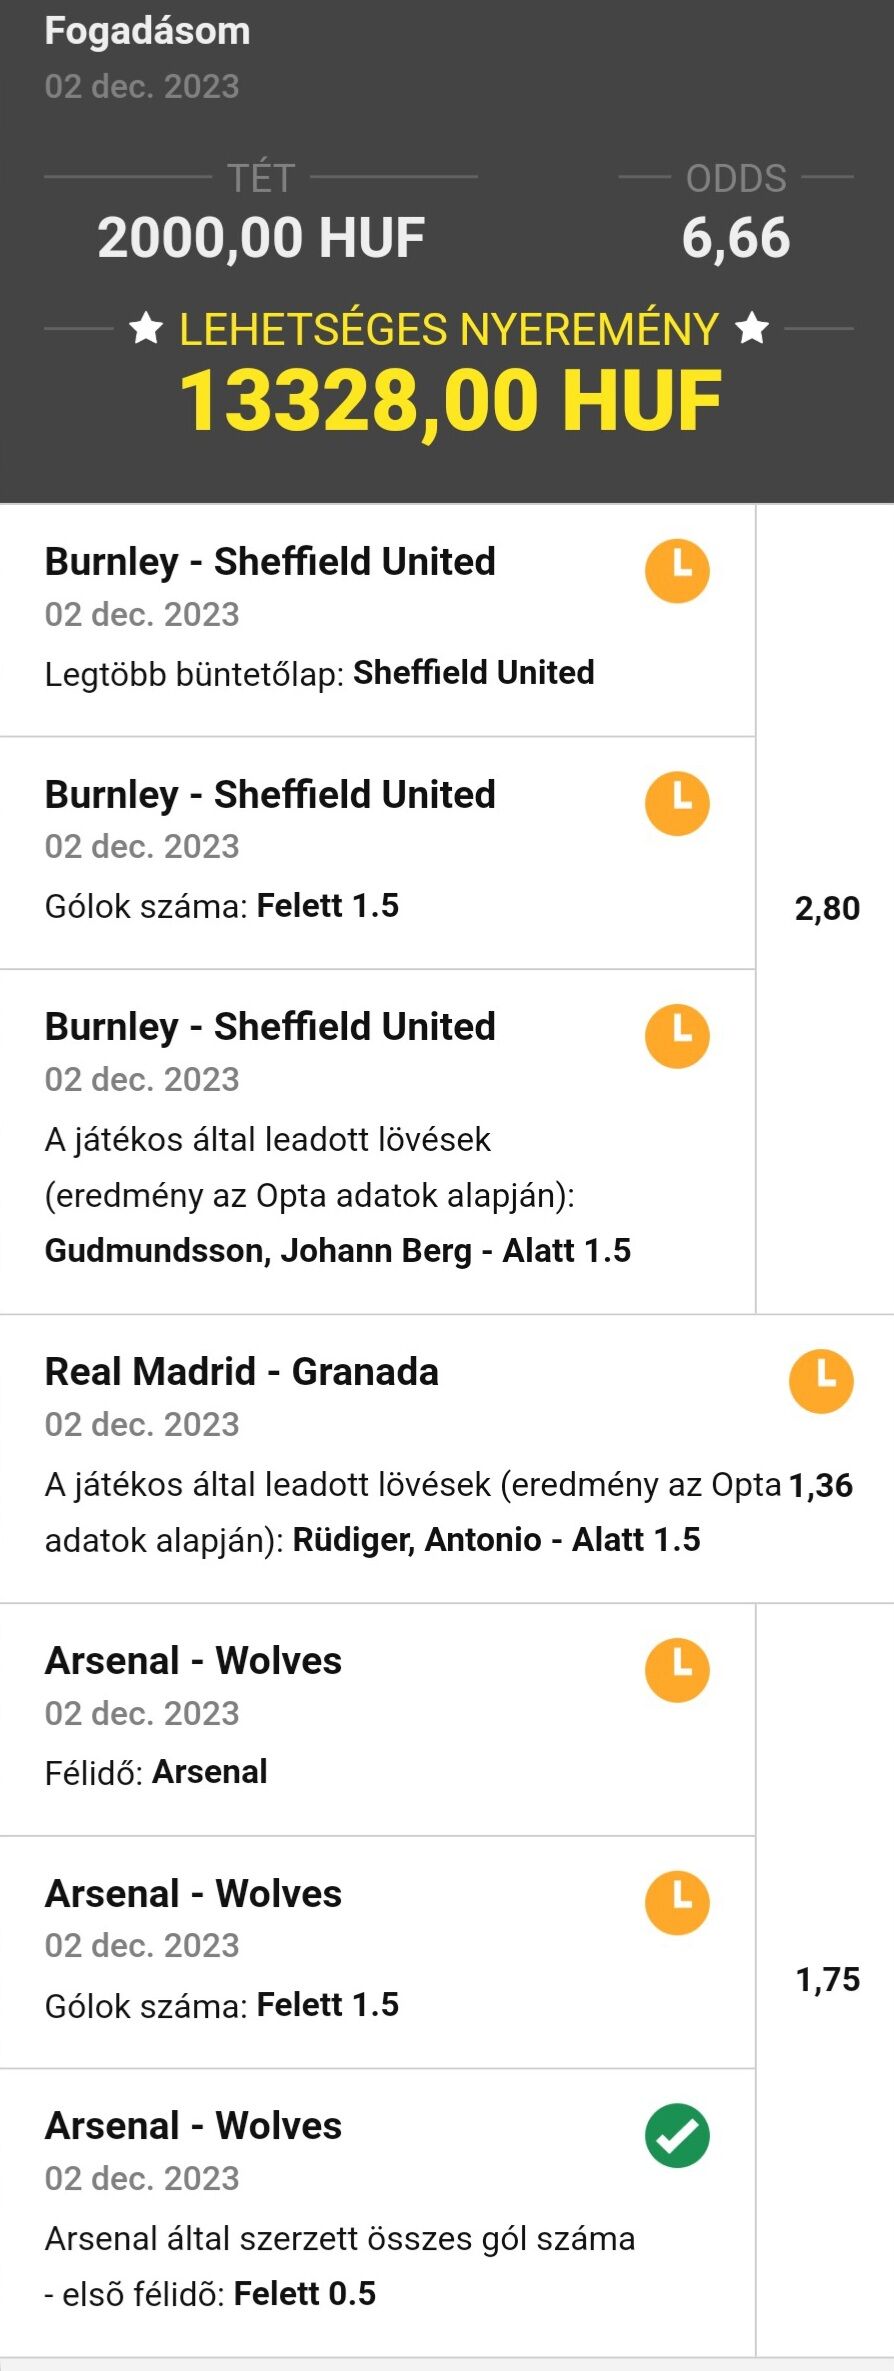894x2371 pixels.
Task: Open the Real Madrid - Granada match title
Action: tap(242, 1371)
